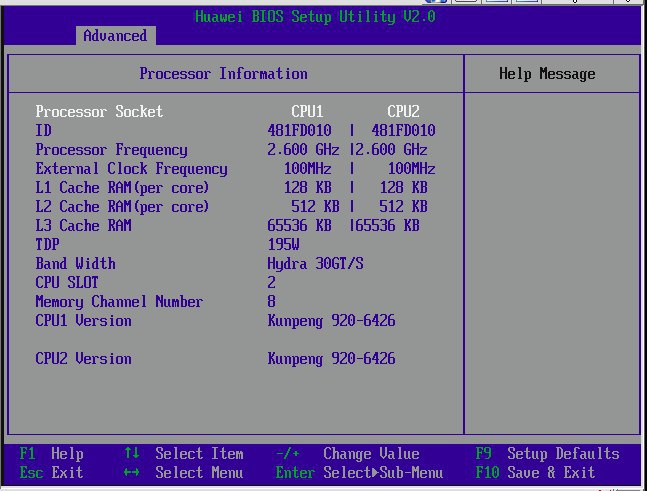647x491 pixels.
Task: Click the CPU2 512 KB L2 value
Action: (403, 206)
